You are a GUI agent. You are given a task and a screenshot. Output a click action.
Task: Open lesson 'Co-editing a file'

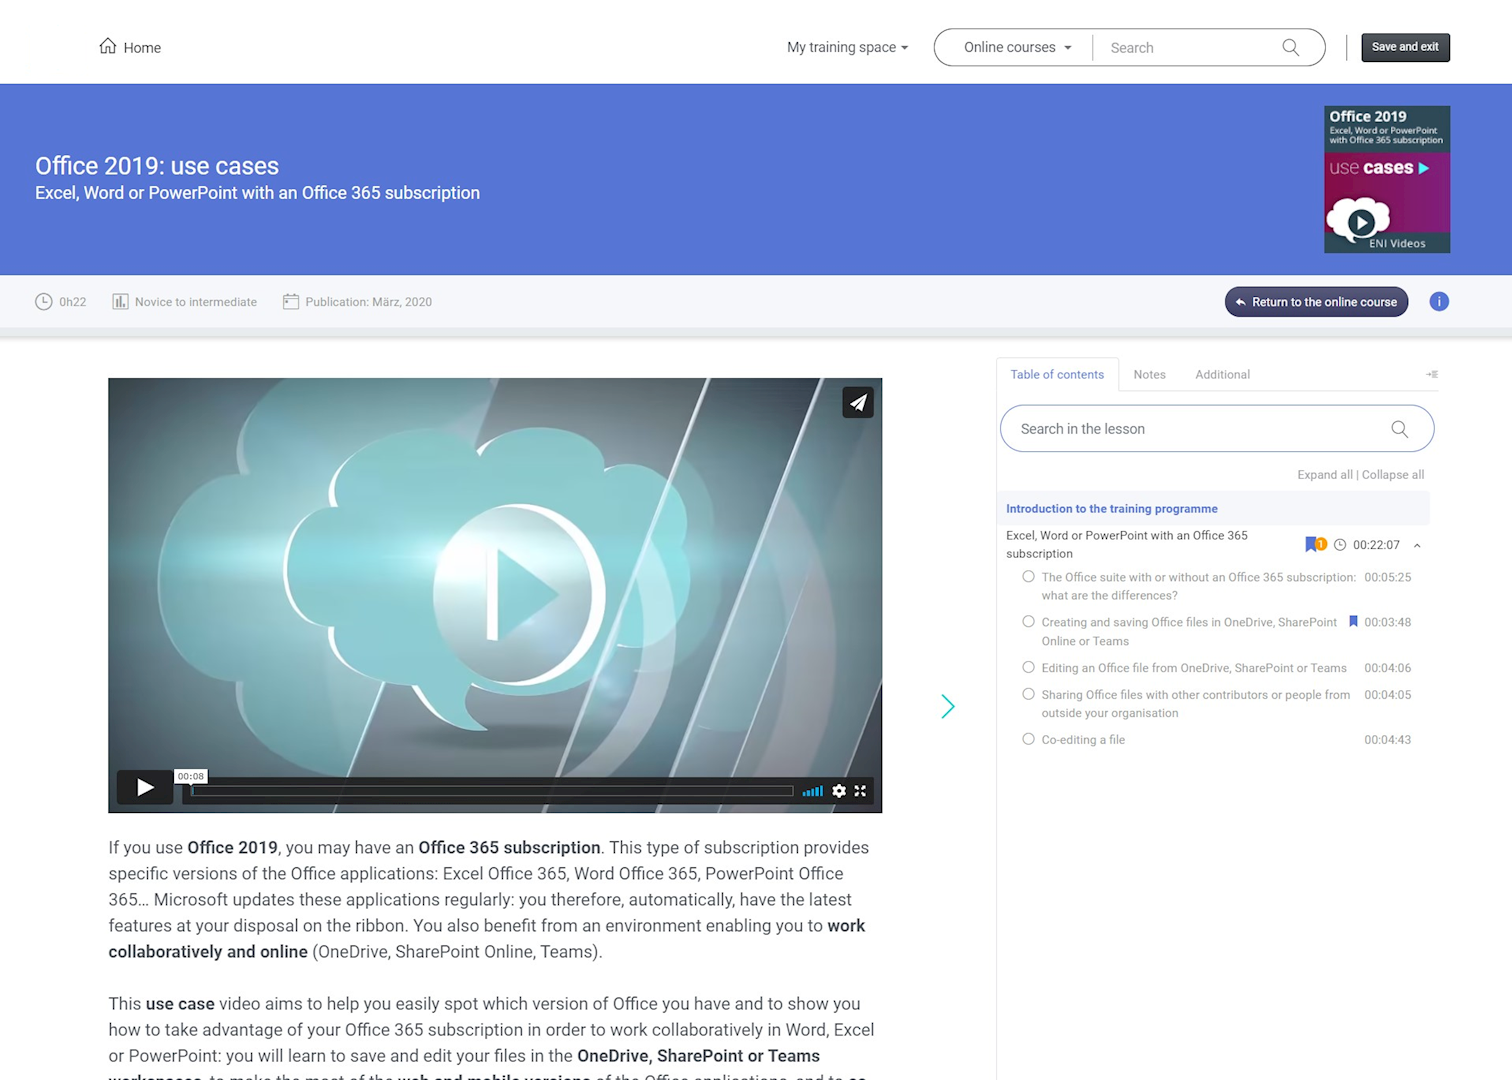1083,740
